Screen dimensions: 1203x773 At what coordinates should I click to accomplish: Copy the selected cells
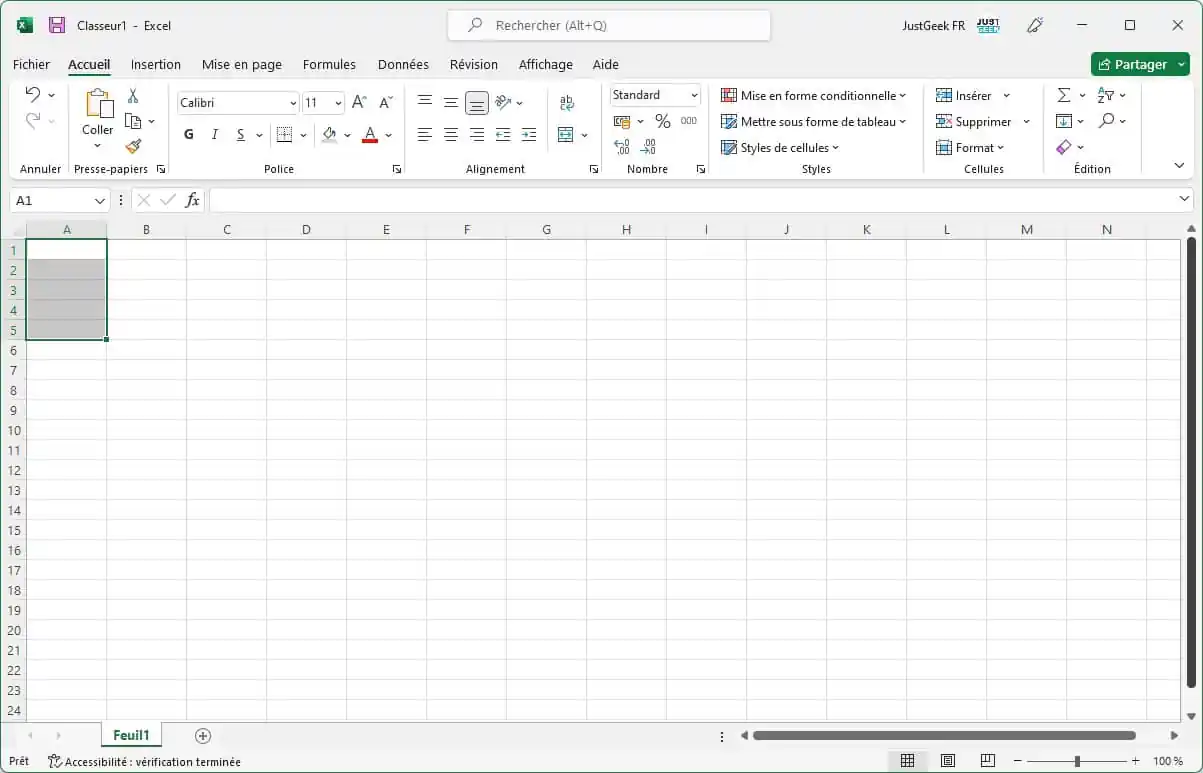tap(133, 121)
